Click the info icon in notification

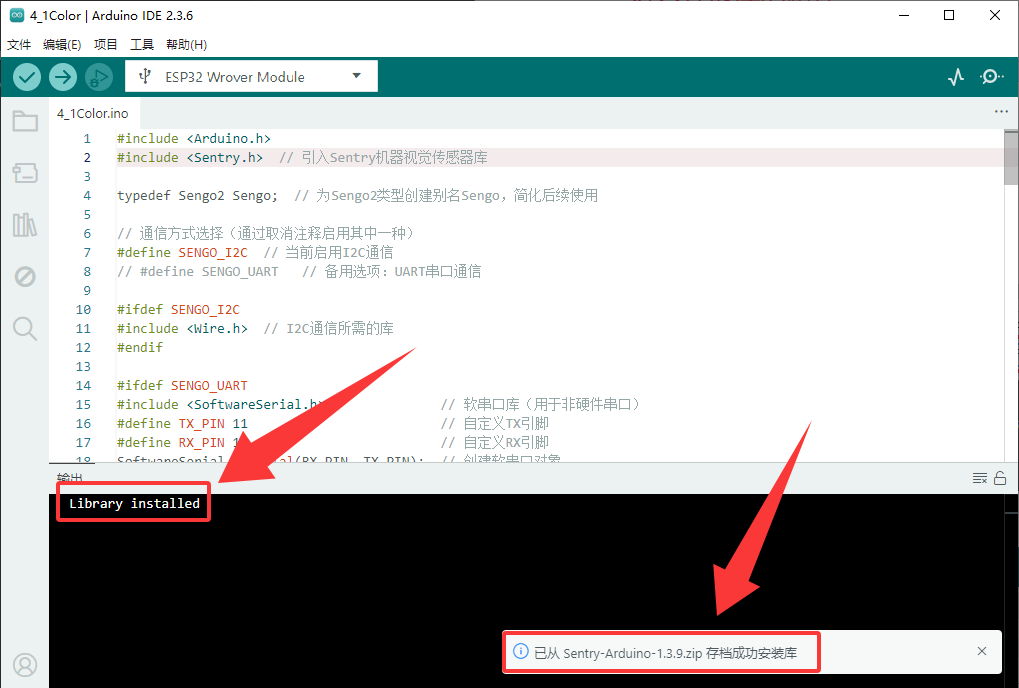[521, 651]
